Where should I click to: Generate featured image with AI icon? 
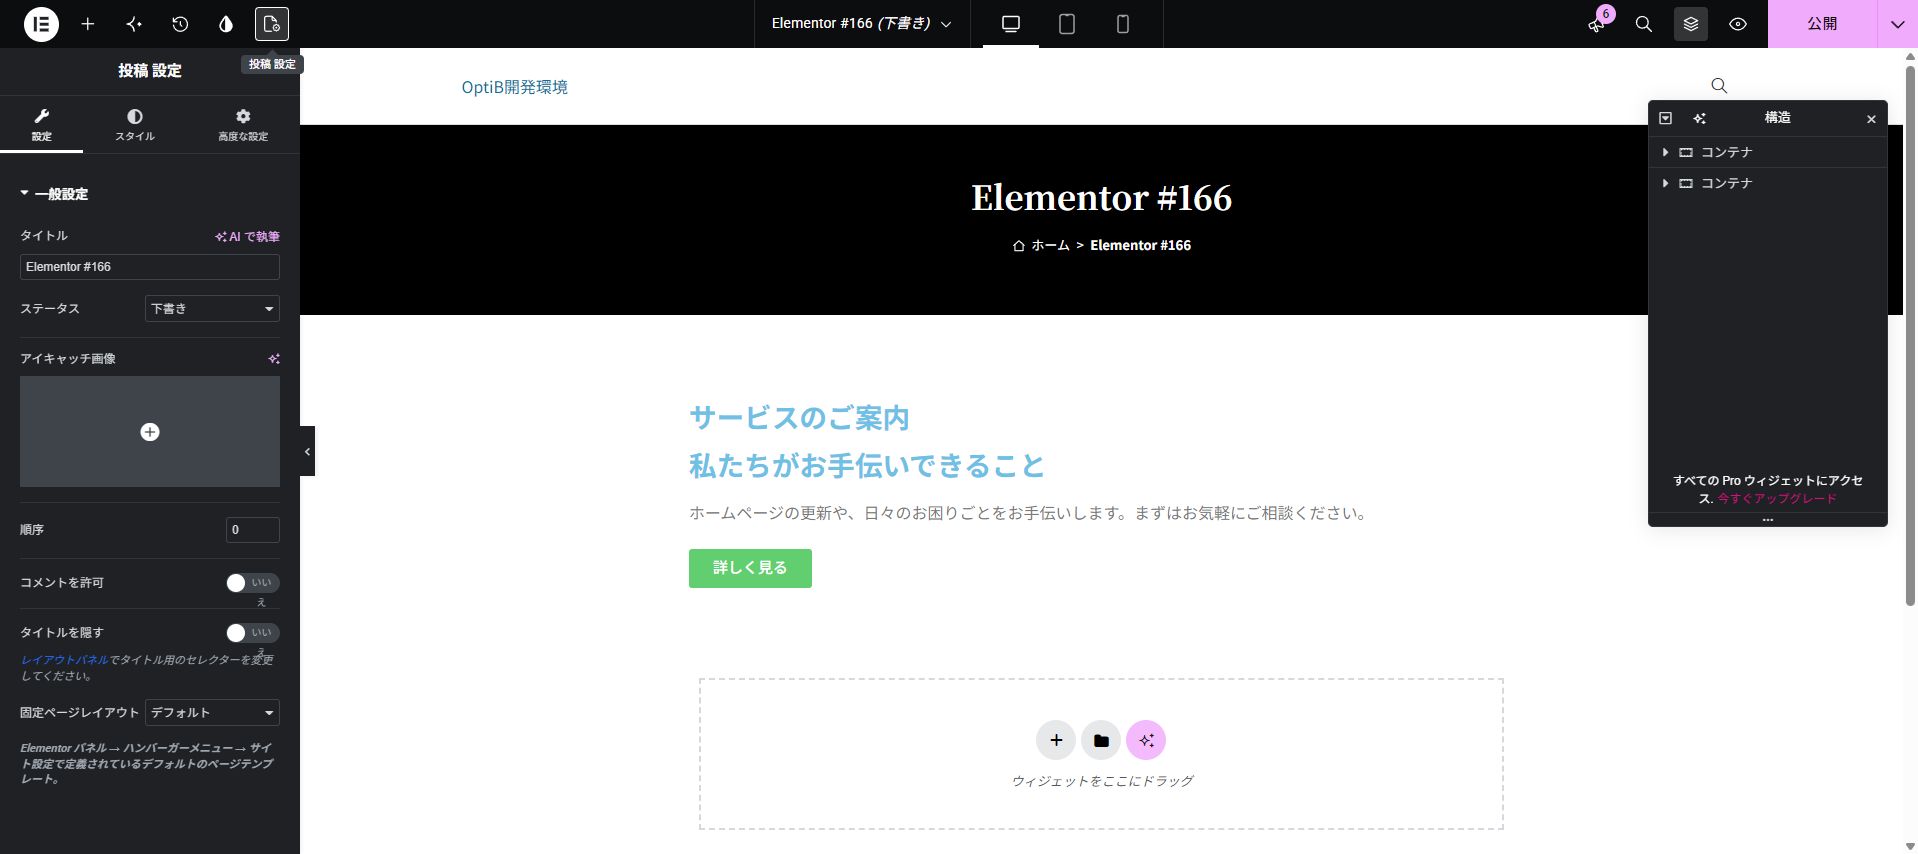click(274, 359)
